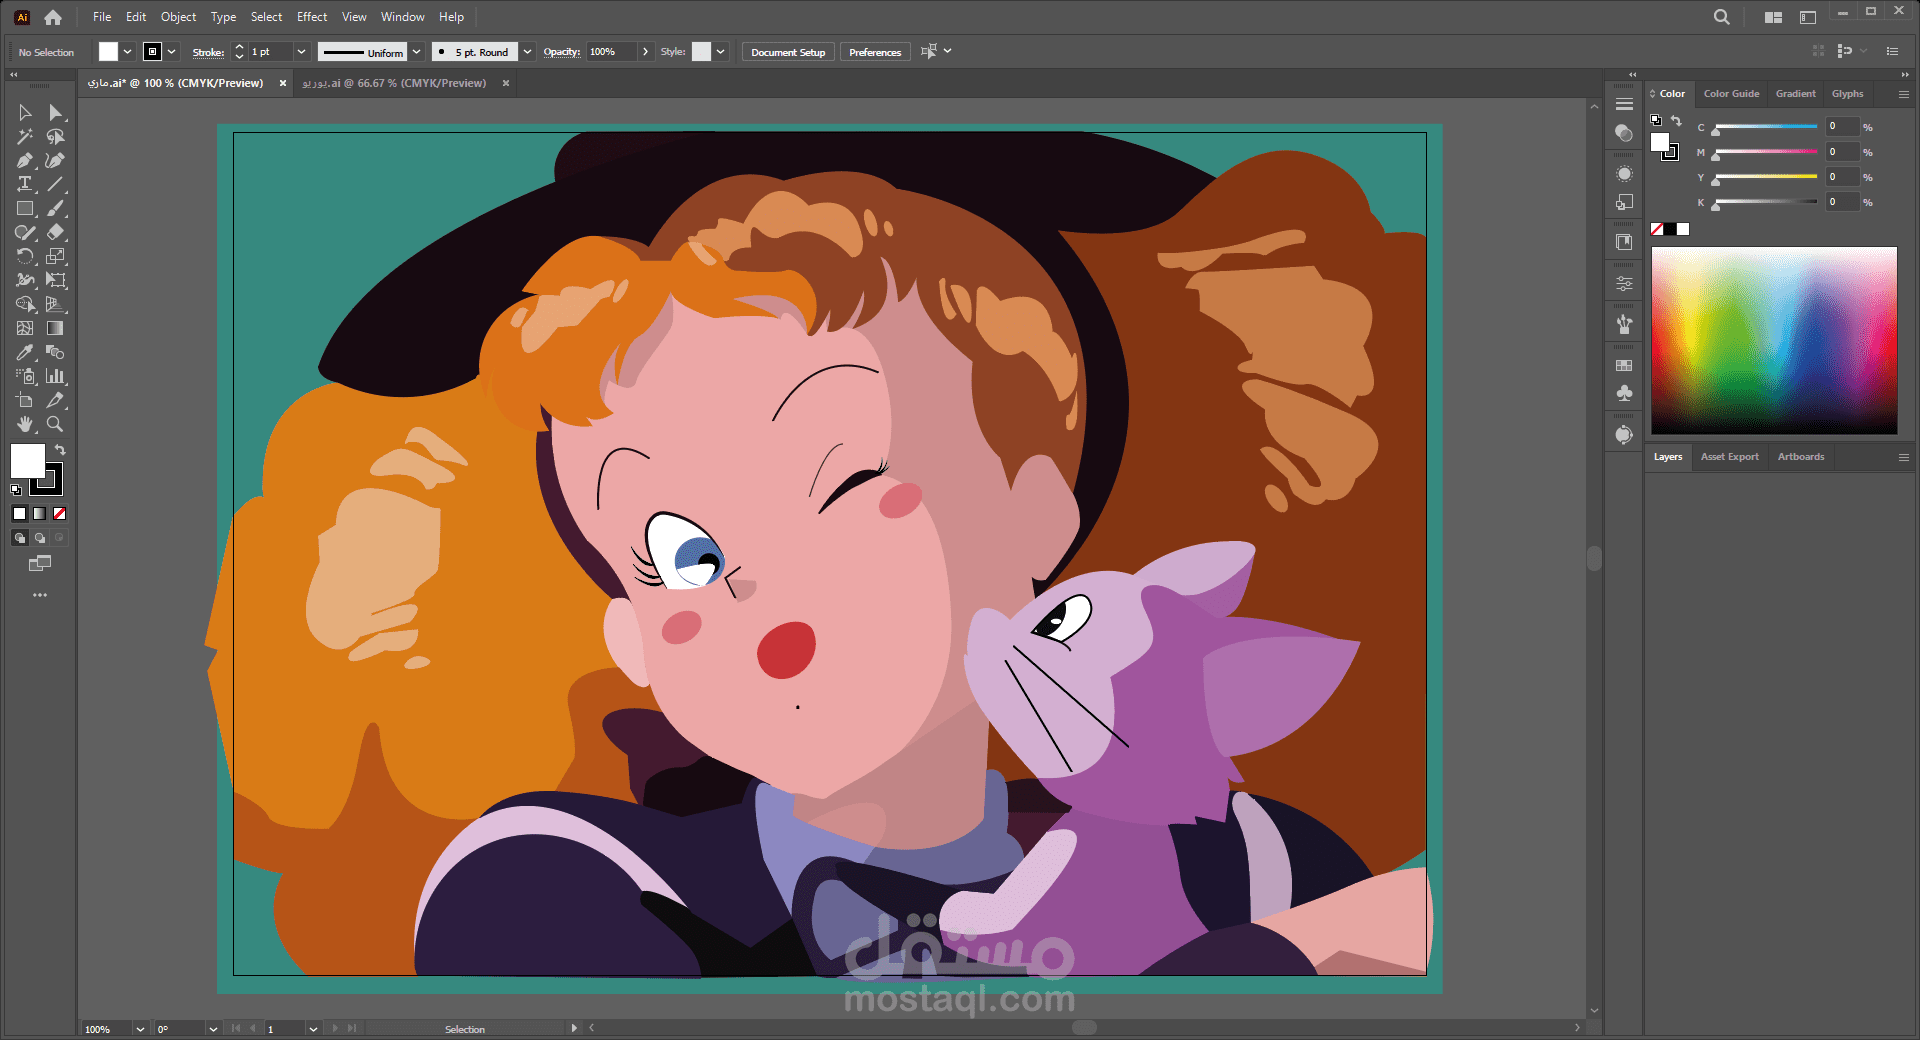Screen dimensions: 1920x1040
Task: Click the Document Setup button
Action: 788,52
